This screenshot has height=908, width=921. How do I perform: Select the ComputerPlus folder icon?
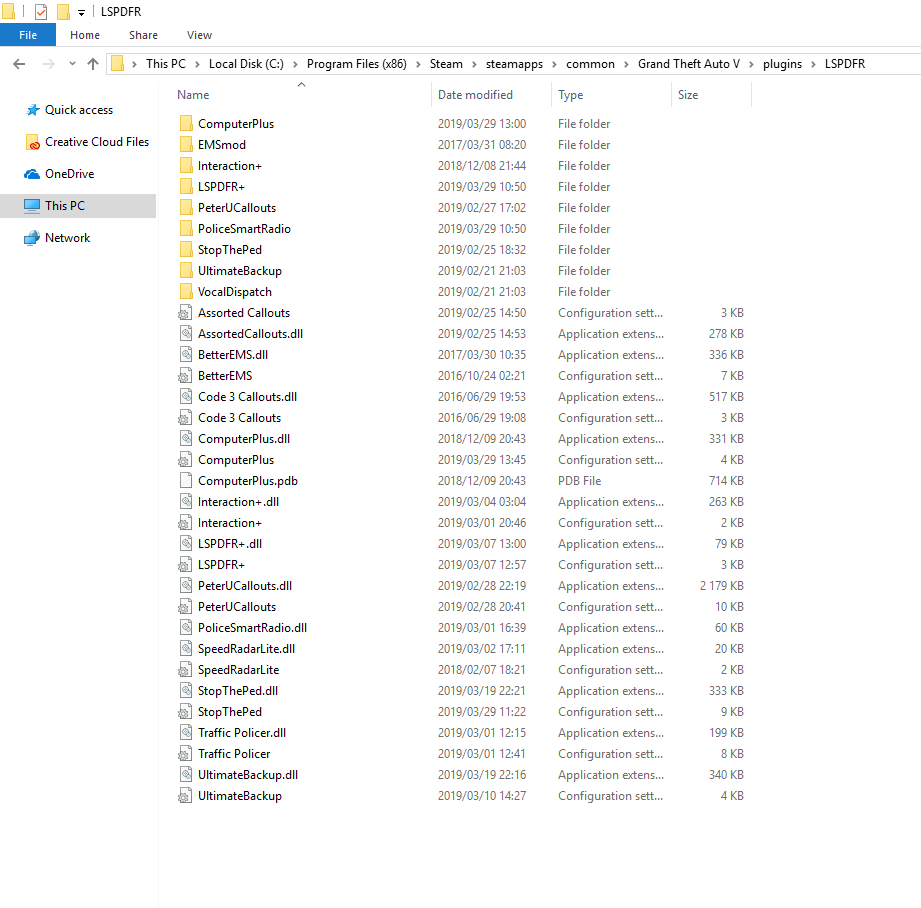186,123
